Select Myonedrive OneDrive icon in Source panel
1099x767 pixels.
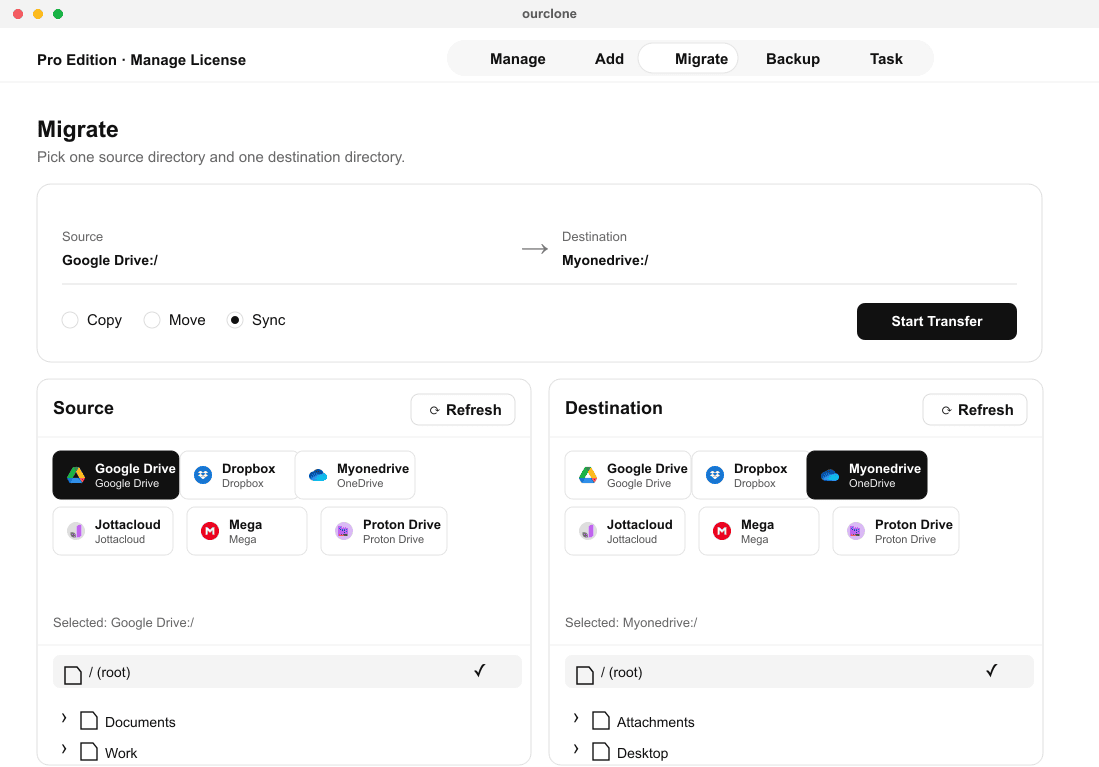pos(318,475)
